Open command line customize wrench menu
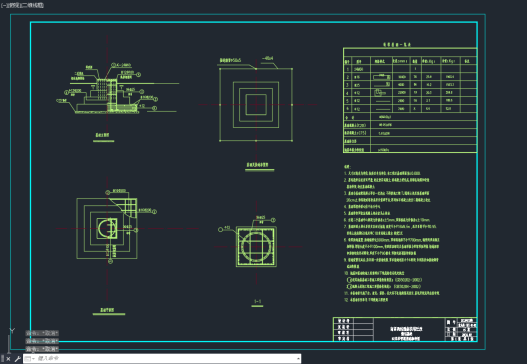The width and height of the screenshot is (527, 364). (17, 359)
